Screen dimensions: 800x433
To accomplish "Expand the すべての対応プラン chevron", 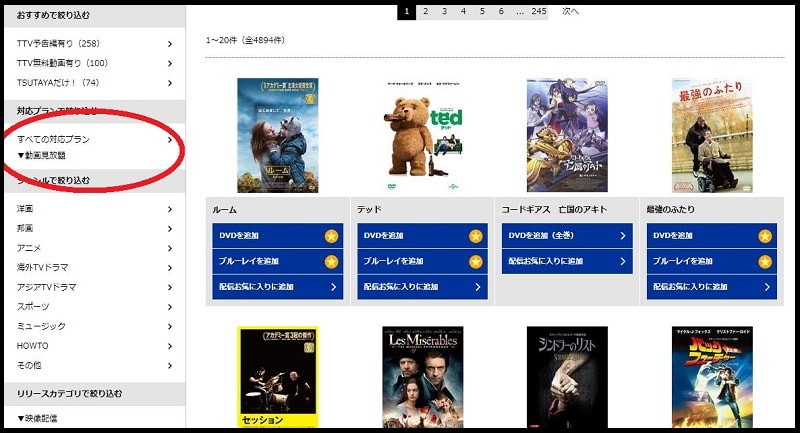I will pos(170,140).
